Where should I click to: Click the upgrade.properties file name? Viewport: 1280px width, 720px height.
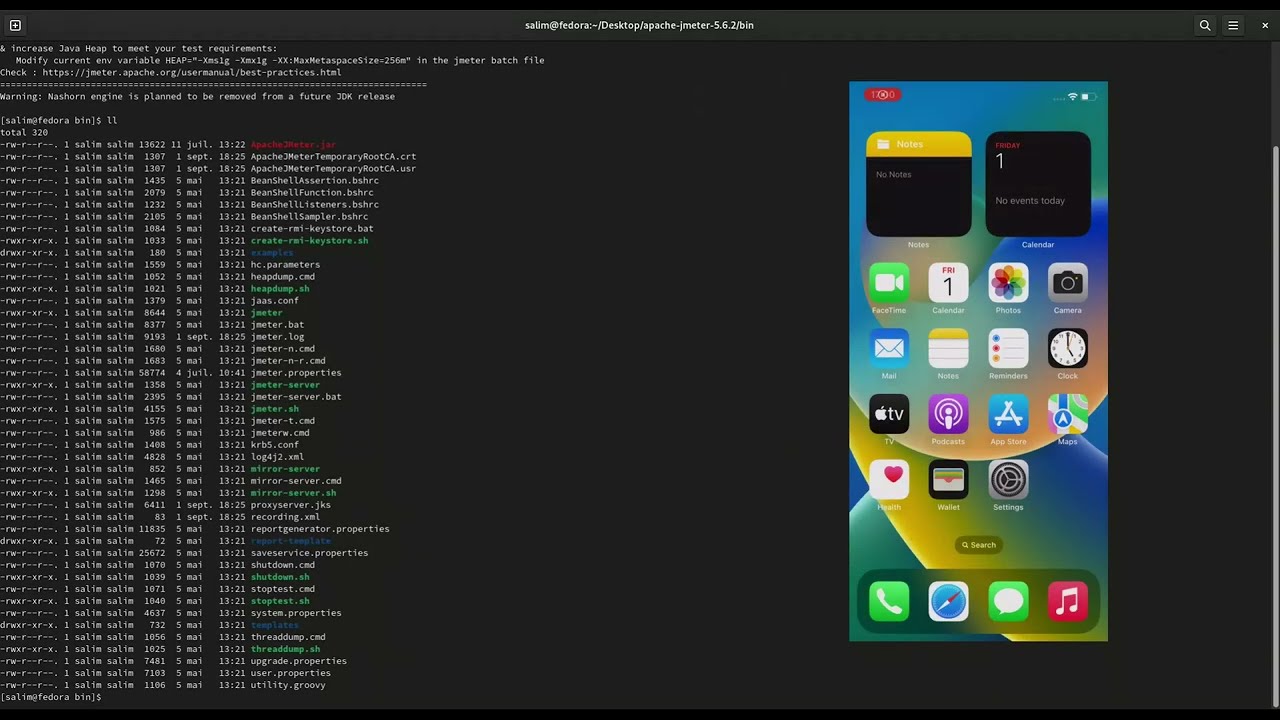coord(298,661)
